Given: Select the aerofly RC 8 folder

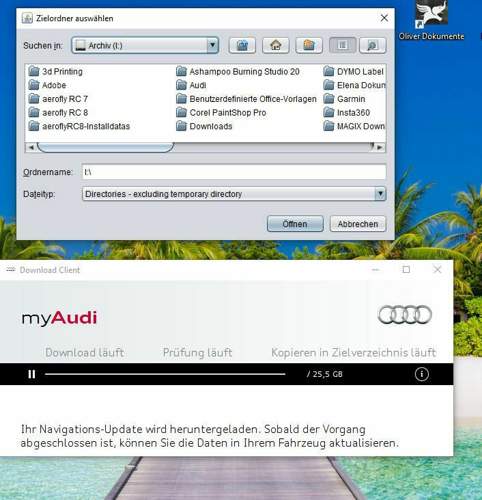Looking at the screenshot, I should click(58, 112).
